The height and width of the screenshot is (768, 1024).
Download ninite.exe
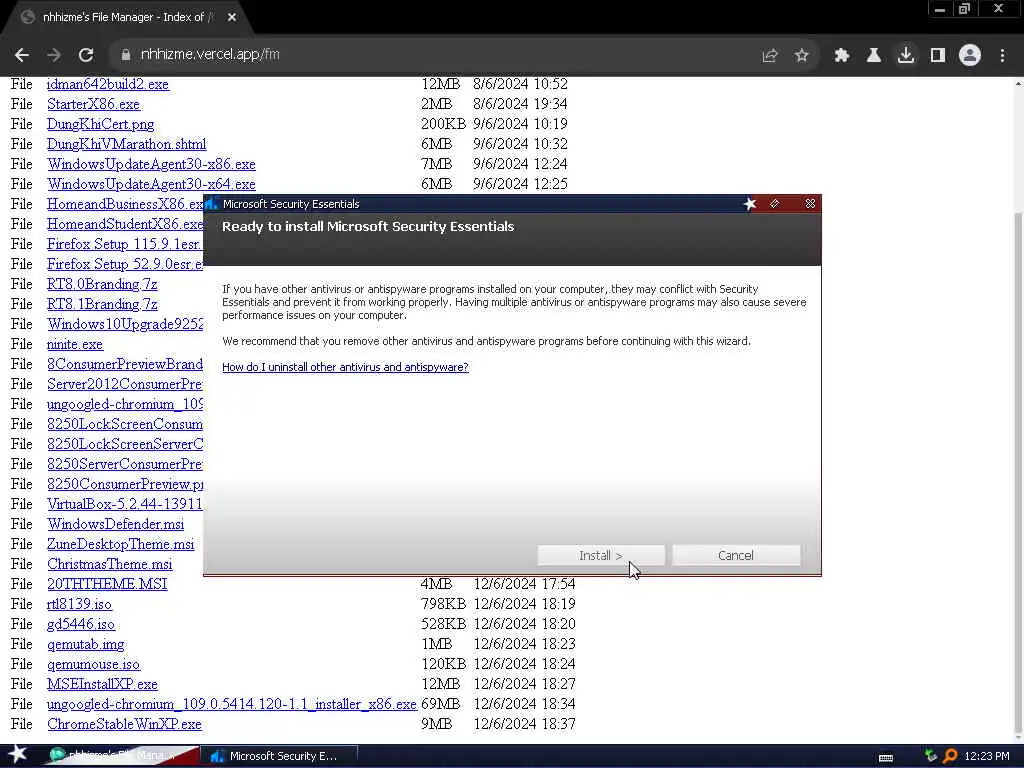point(74,344)
